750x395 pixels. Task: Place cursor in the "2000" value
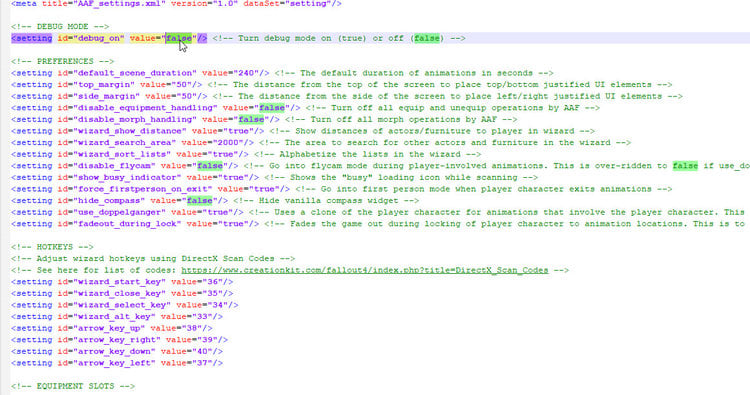tap(228, 143)
